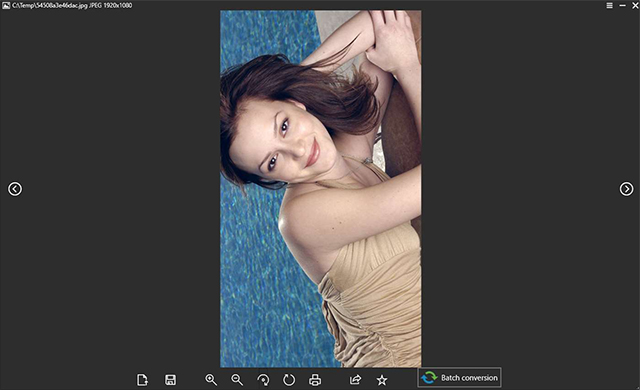Start Batch conversion
This screenshot has width=640, height=390.
[x=460, y=378]
